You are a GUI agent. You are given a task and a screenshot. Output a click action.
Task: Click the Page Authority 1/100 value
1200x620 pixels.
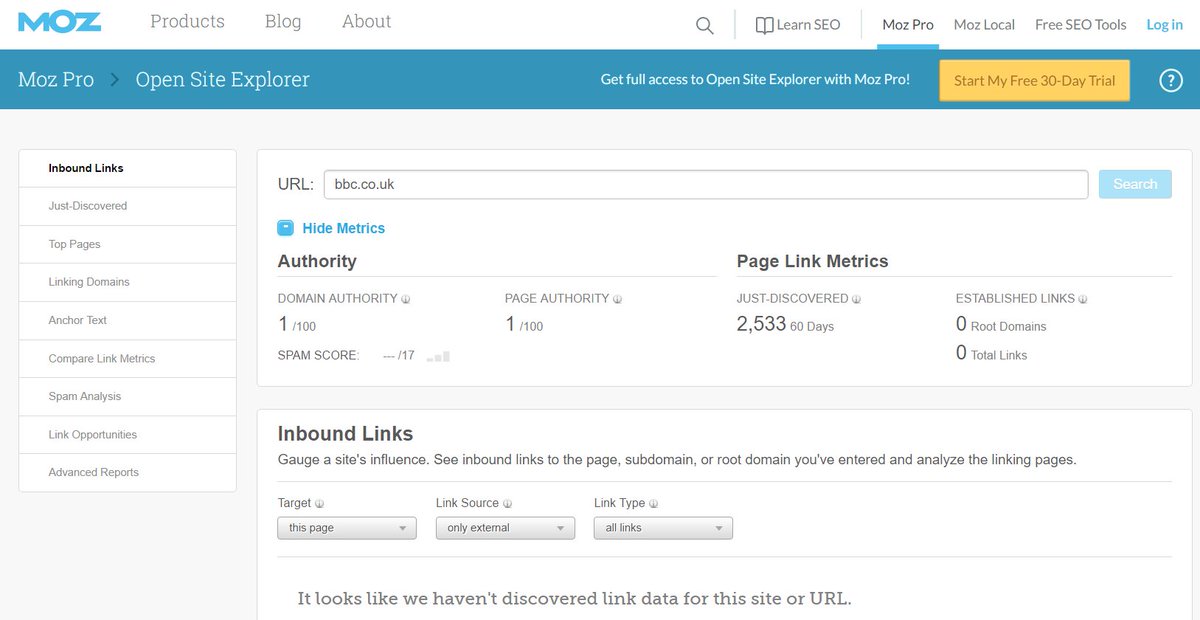pyautogui.click(x=524, y=324)
